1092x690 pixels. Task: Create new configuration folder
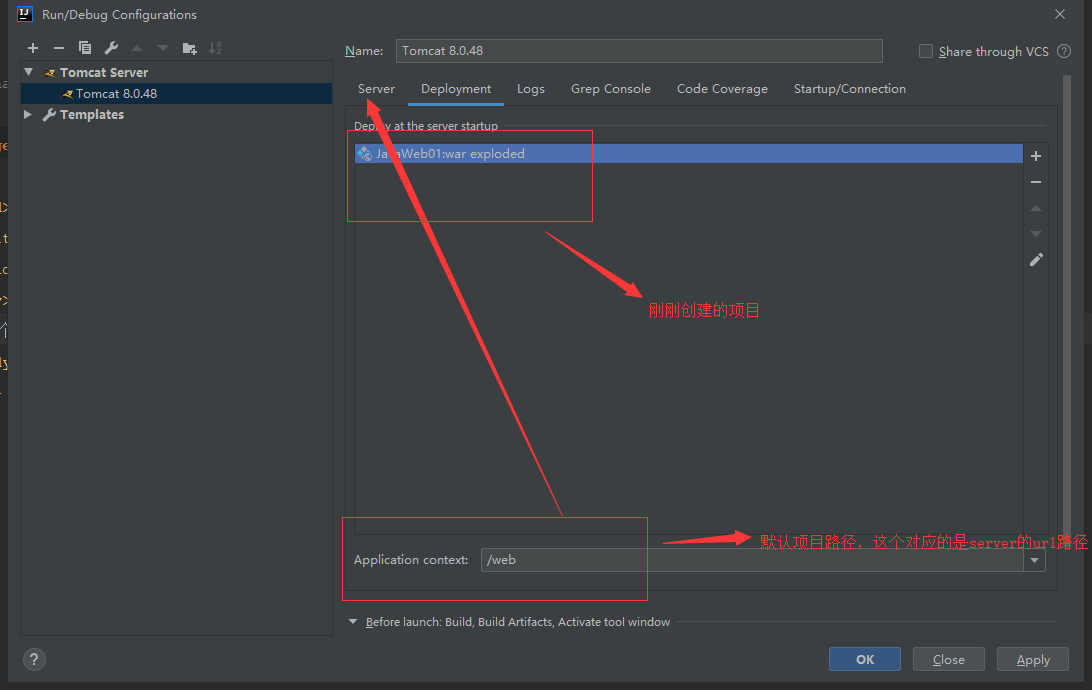point(189,48)
